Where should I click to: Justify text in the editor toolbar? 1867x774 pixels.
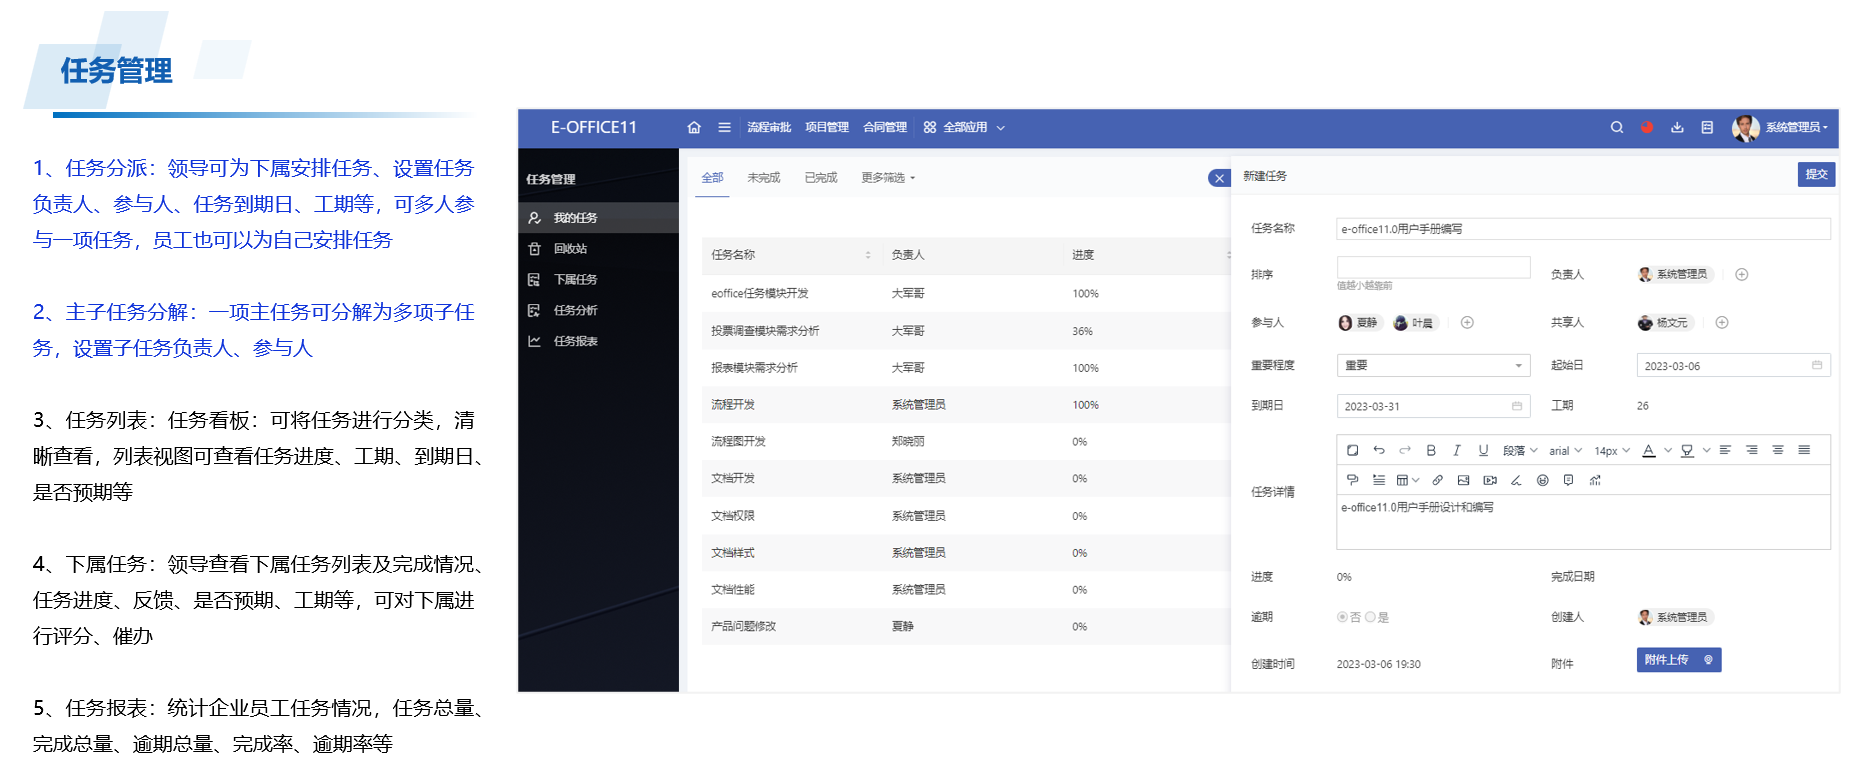(x=1804, y=450)
